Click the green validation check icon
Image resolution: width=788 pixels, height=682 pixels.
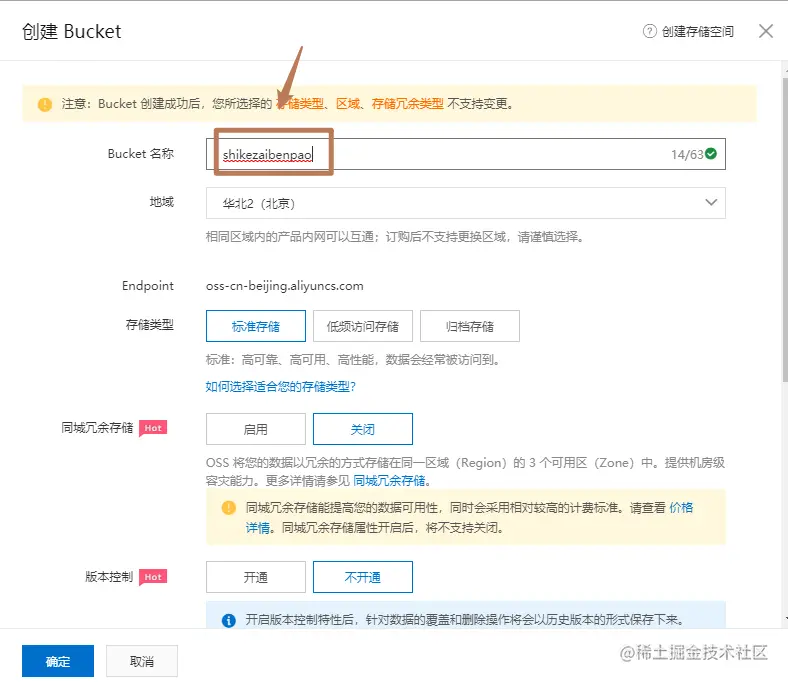tap(711, 154)
